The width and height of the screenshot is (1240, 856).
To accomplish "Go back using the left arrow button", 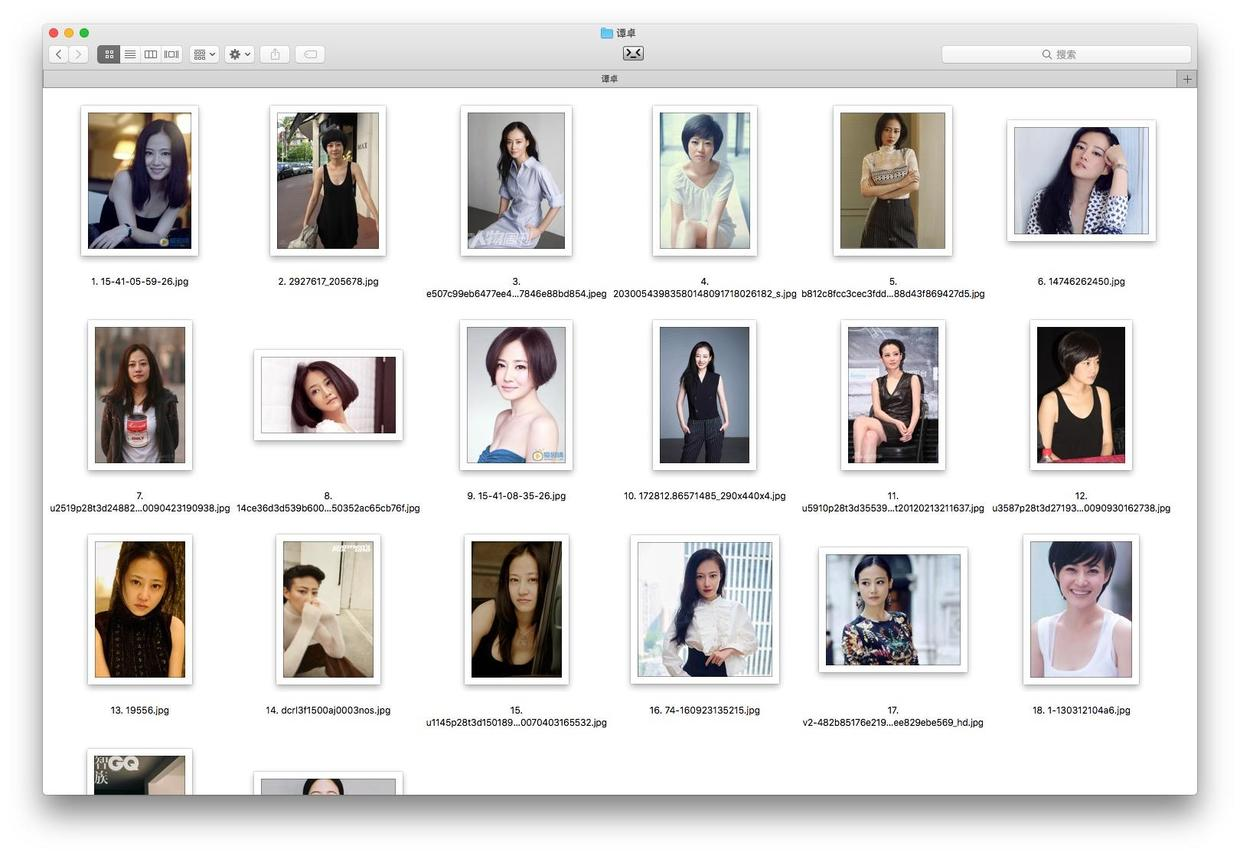I will 59,54.
